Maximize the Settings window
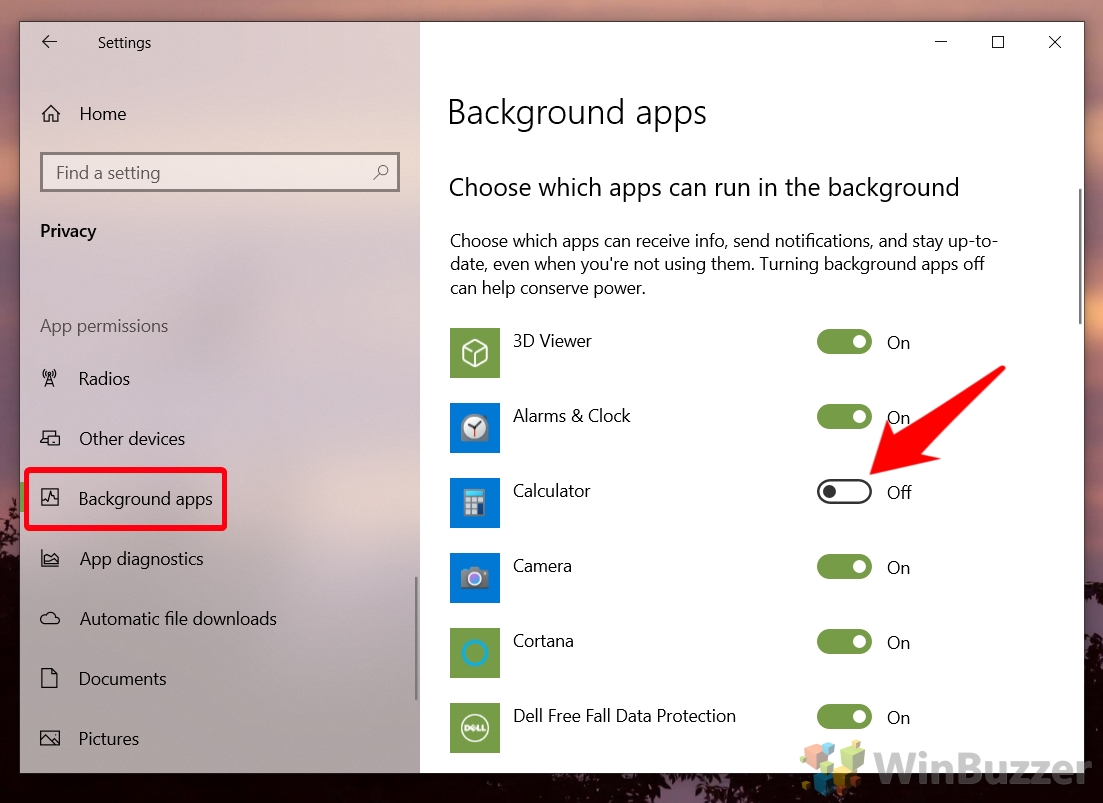Viewport: 1103px width, 803px height. [997, 42]
